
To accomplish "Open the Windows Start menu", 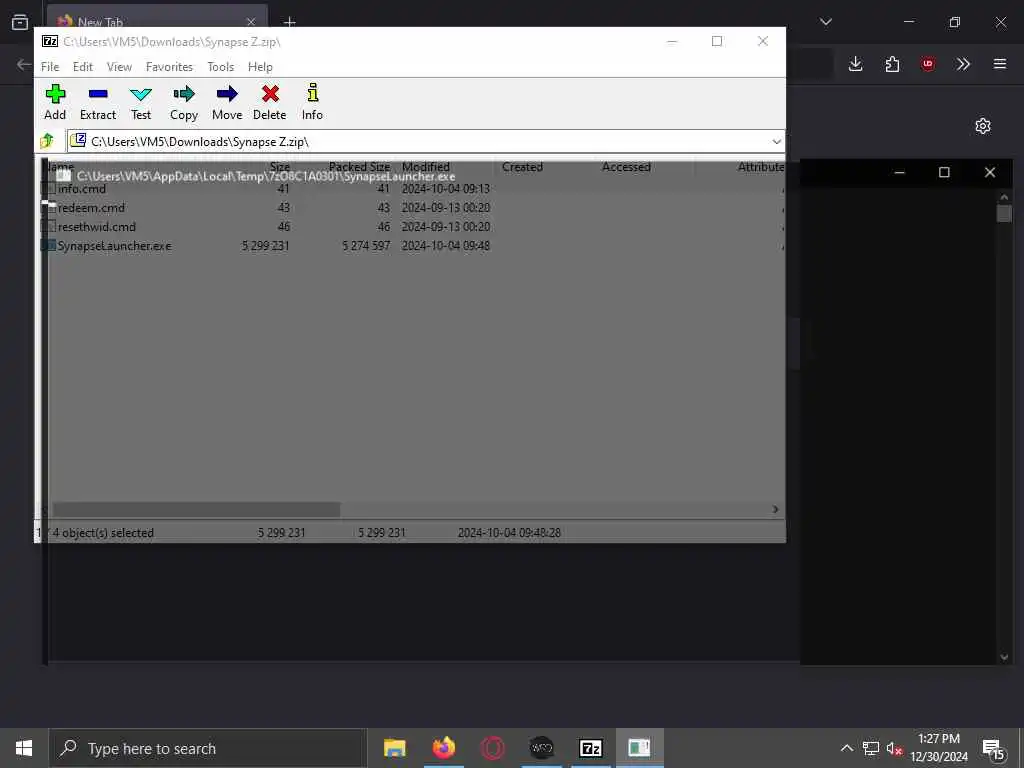I will click(24, 748).
